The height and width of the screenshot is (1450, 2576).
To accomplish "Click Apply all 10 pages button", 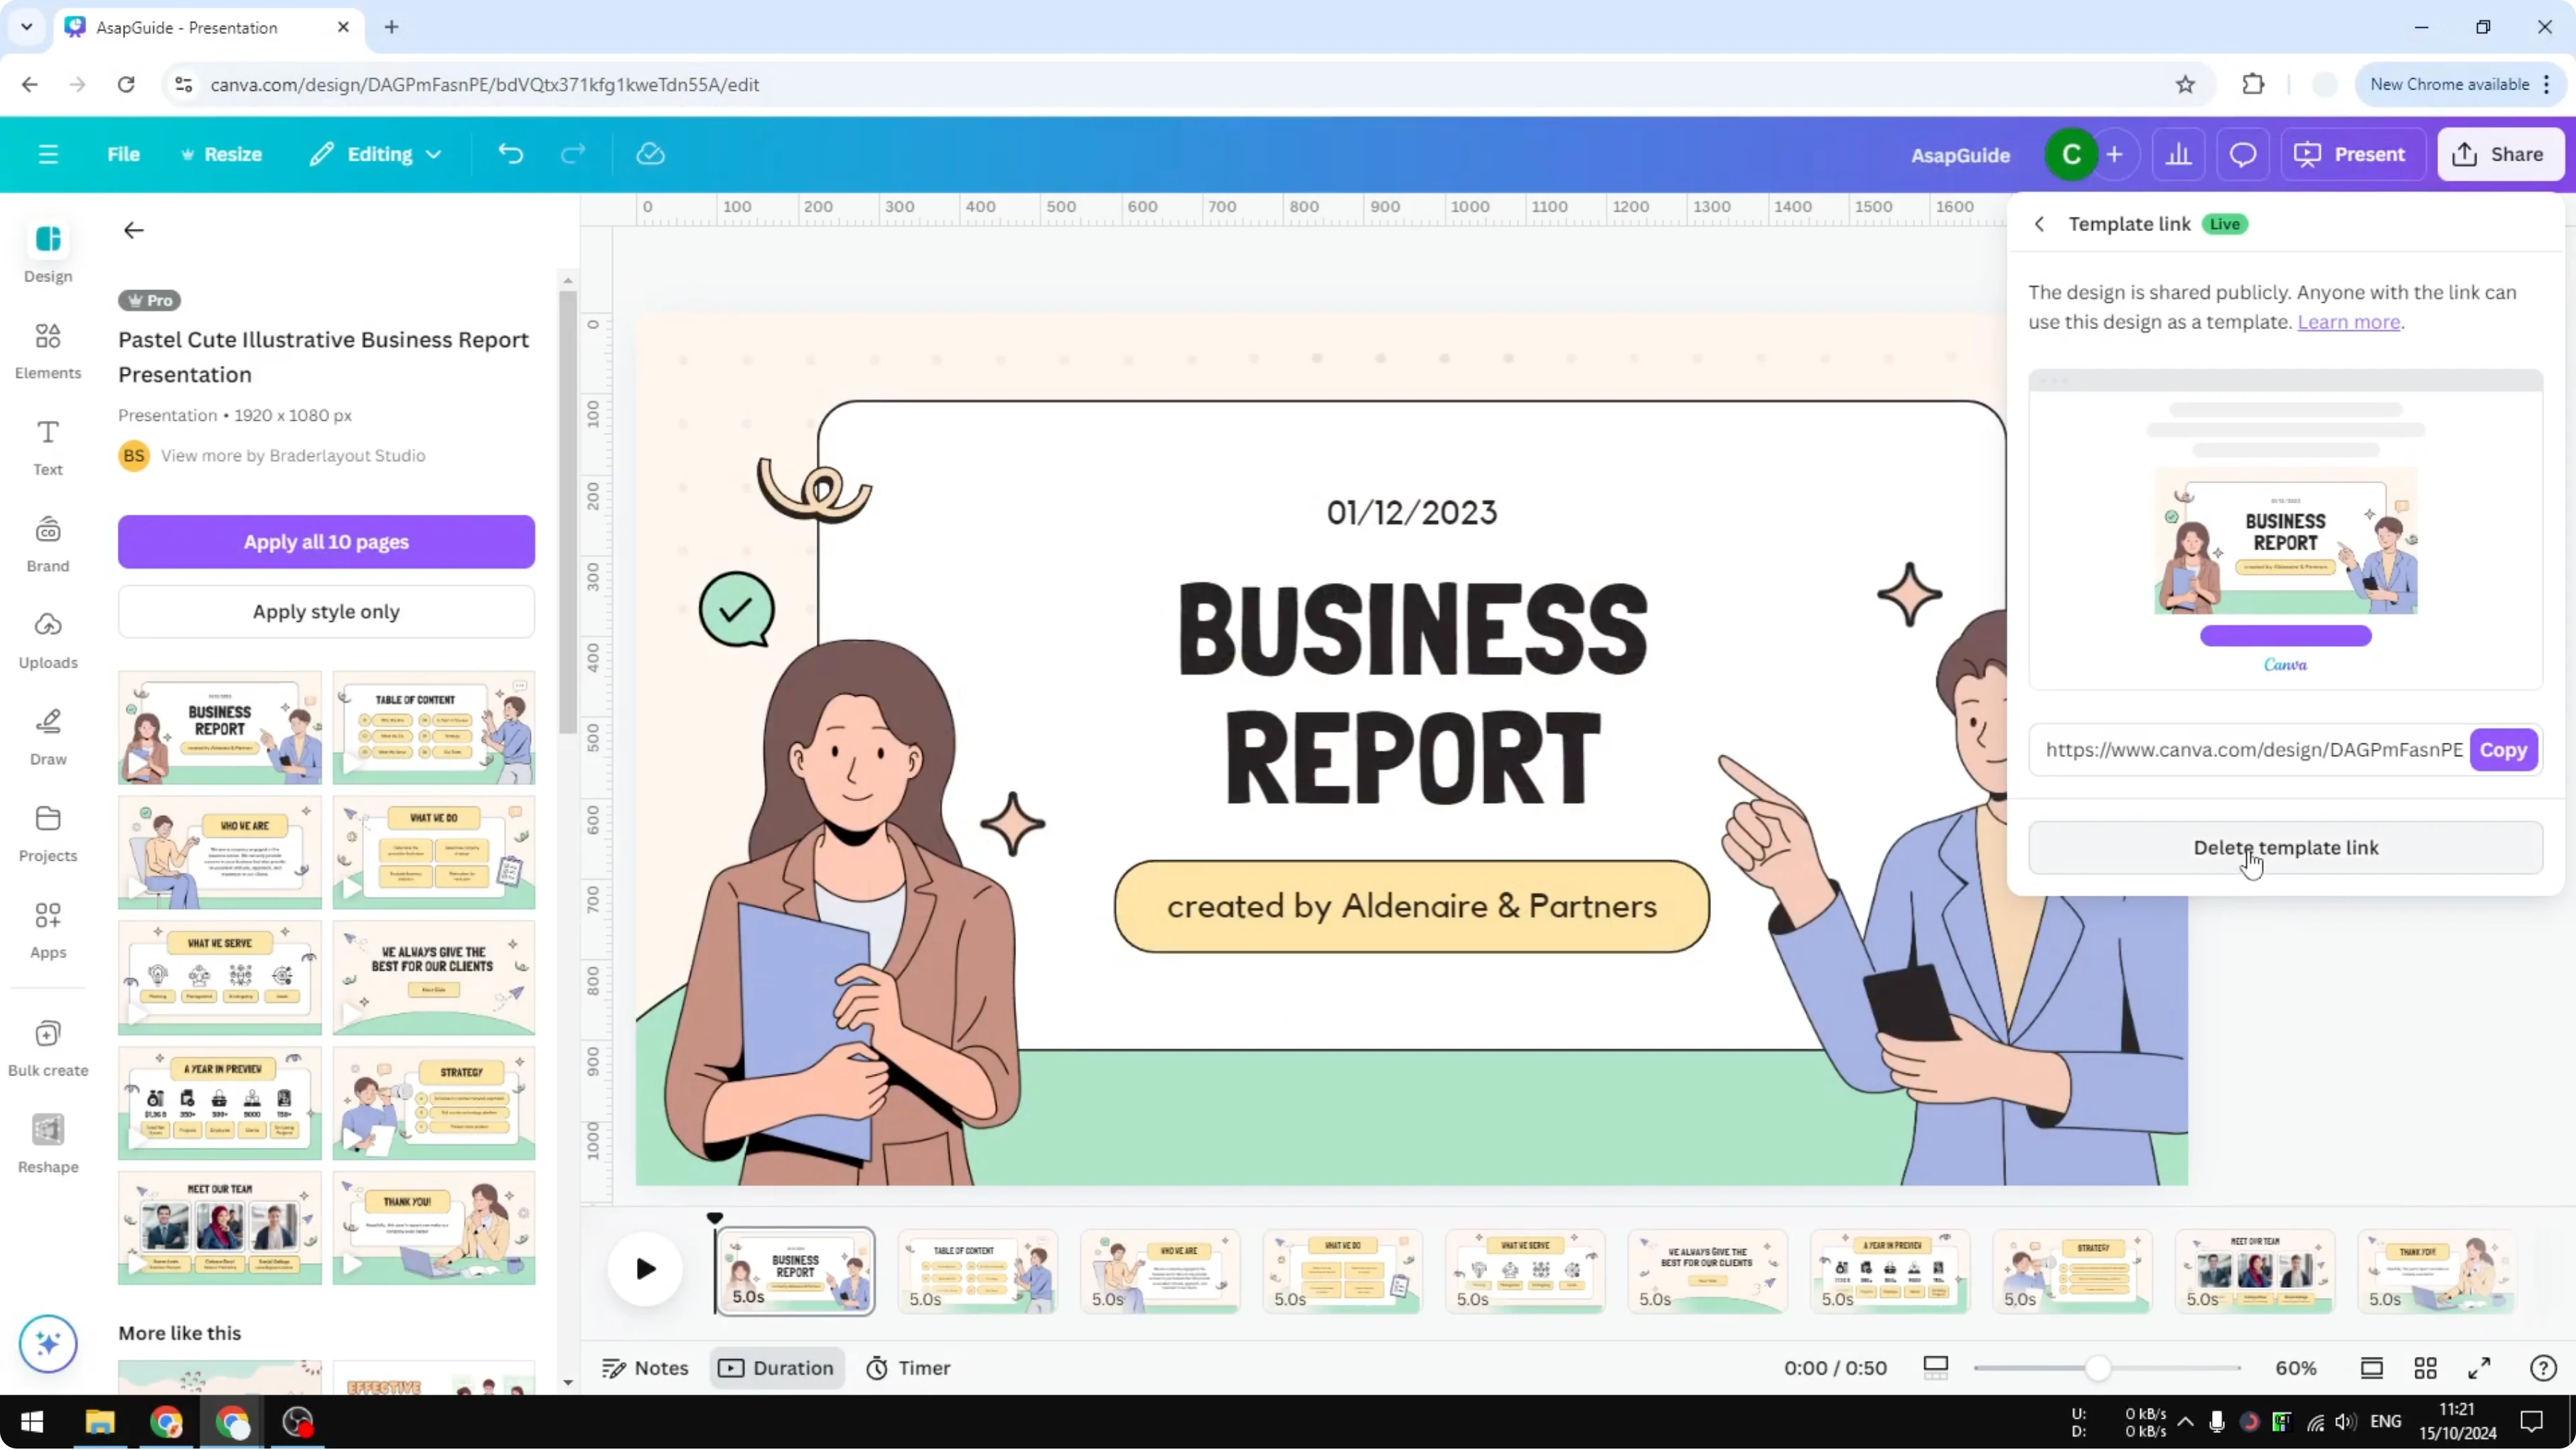I will tap(326, 541).
